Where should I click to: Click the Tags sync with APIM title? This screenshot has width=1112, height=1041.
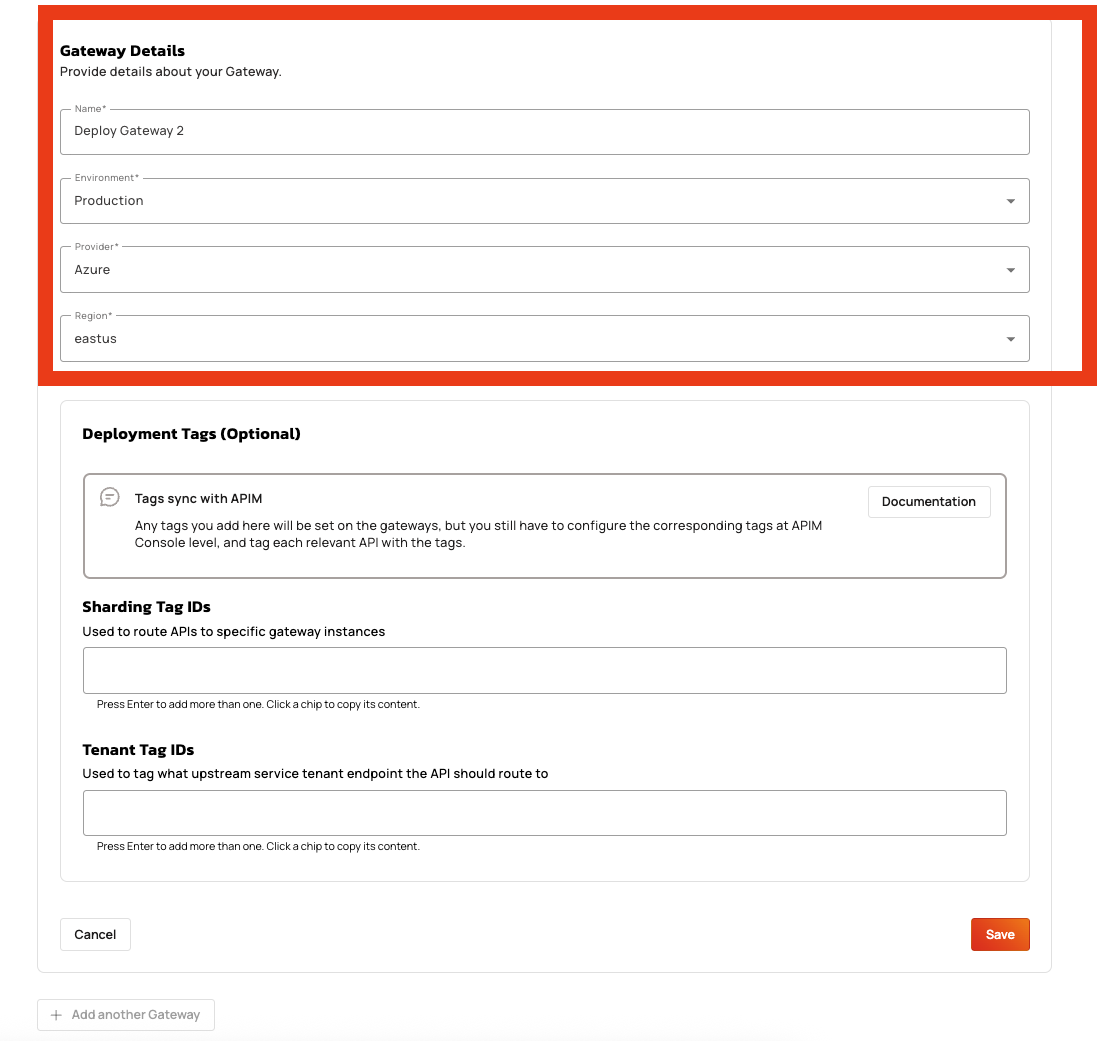(x=198, y=498)
